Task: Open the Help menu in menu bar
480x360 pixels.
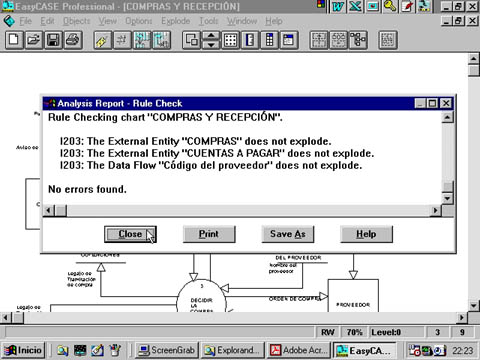Action: [x=274, y=21]
